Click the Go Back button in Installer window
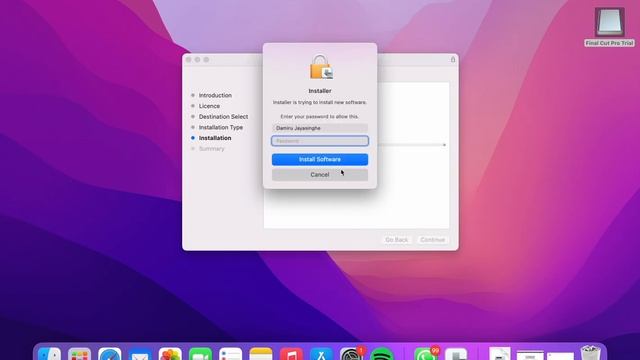Image resolution: width=640 pixels, height=360 pixels. (x=396, y=240)
